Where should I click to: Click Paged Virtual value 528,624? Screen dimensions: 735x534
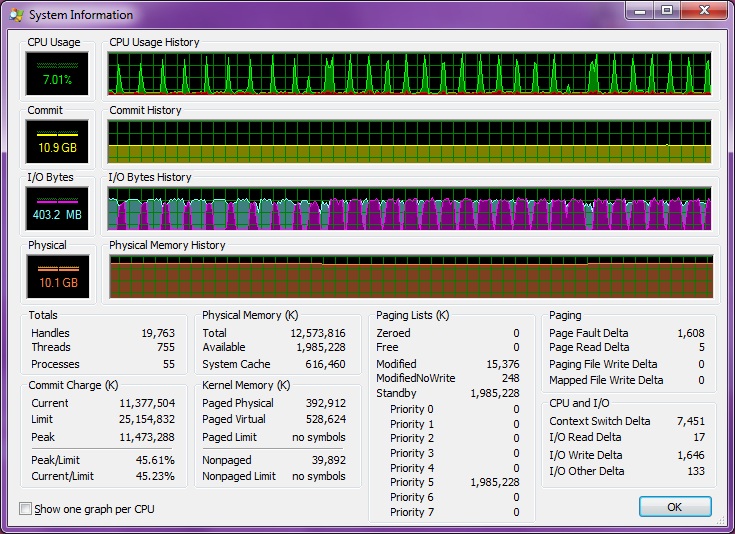pyautogui.click(x=326, y=419)
